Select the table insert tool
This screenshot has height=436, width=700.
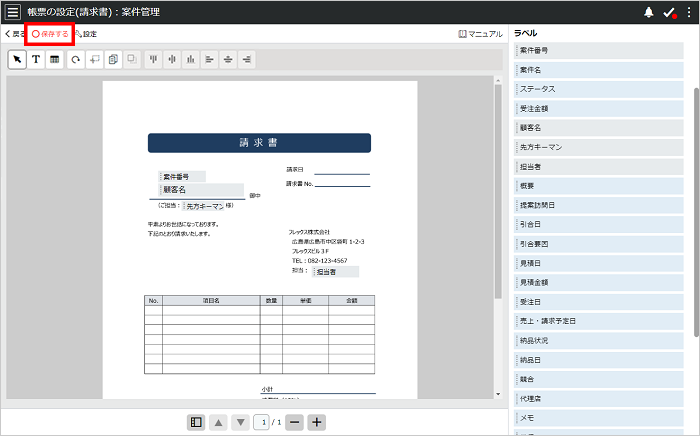click(x=54, y=59)
